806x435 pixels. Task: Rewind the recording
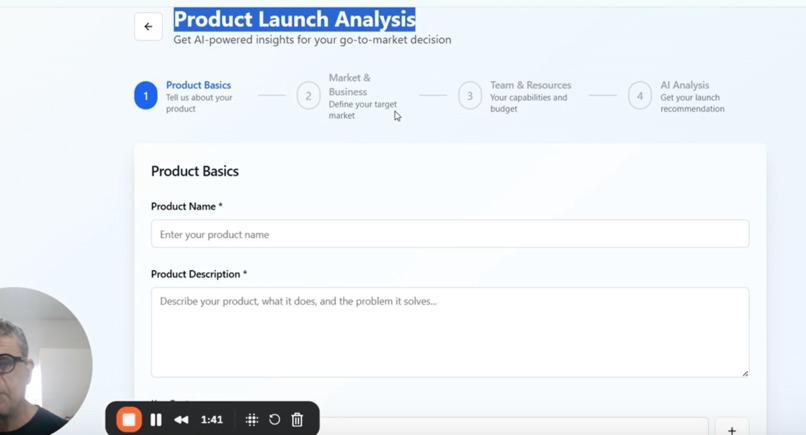click(x=181, y=420)
